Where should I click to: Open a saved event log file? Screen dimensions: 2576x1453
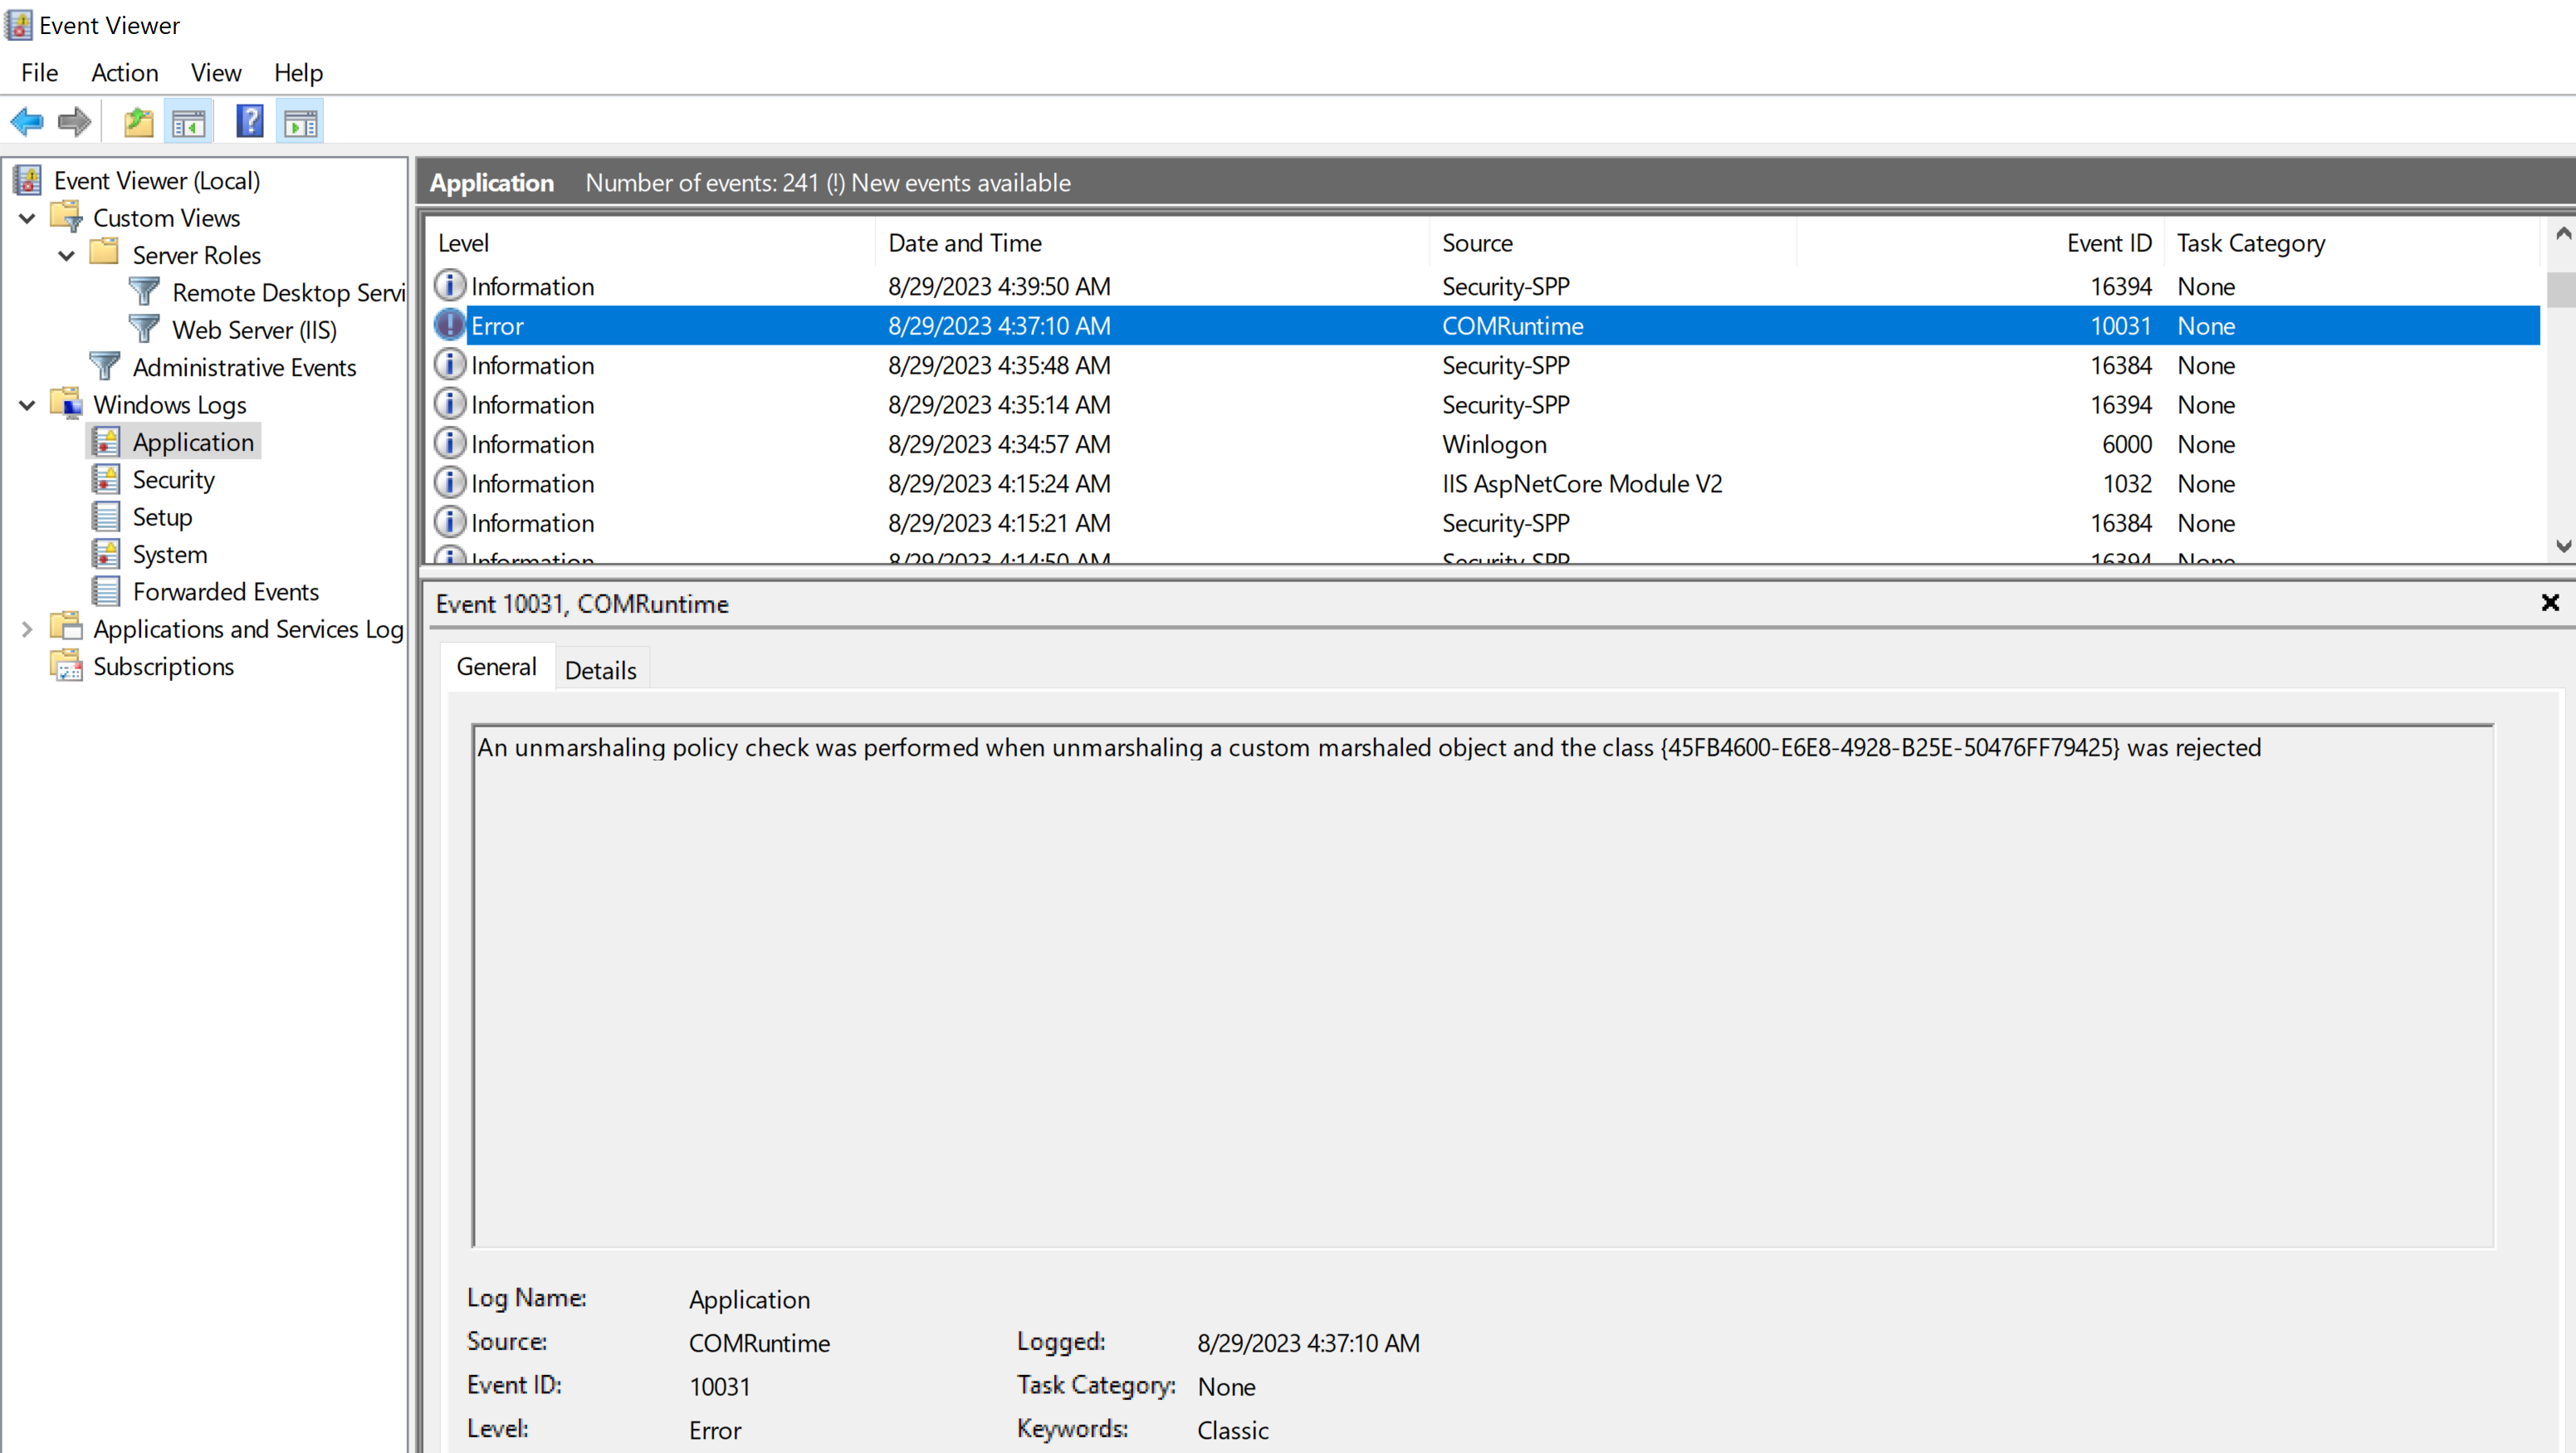(x=138, y=121)
